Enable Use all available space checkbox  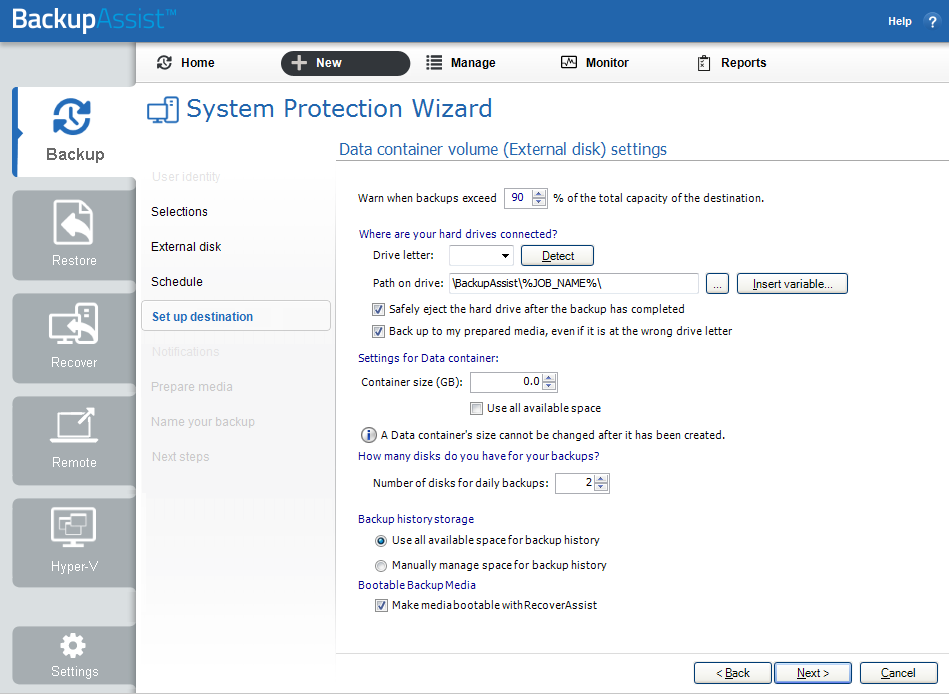click(476, 408)
